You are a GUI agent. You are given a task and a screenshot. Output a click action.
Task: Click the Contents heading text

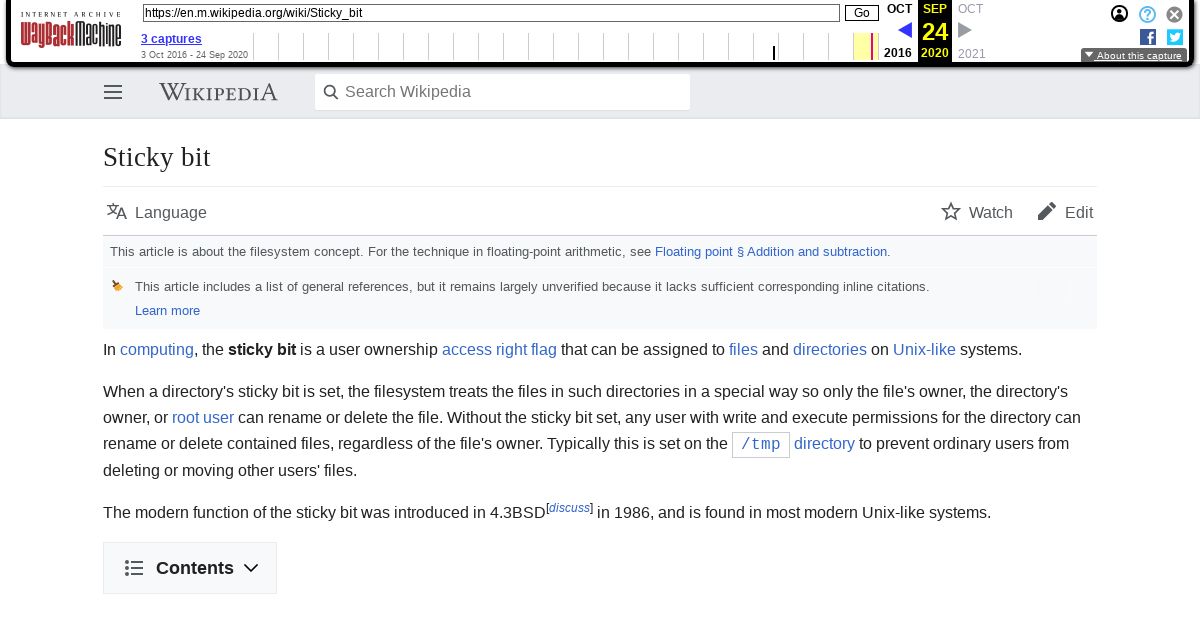pos(195,568)
